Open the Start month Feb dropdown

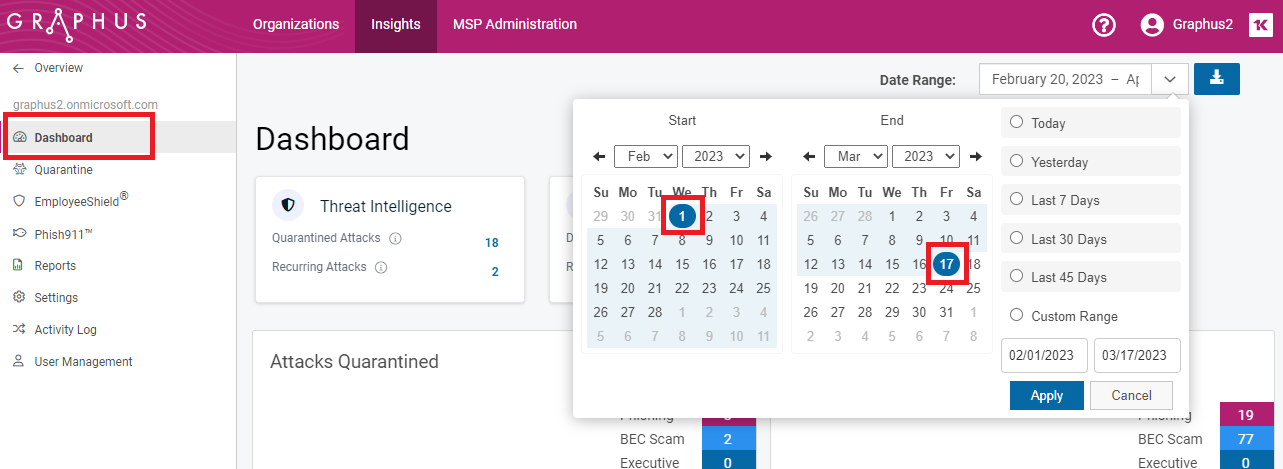click(x=646, y=156)
